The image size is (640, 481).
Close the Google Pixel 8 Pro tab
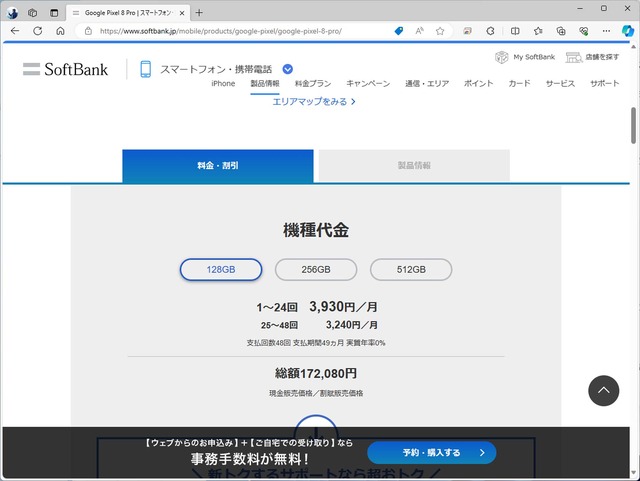click(x=182, y=13)
